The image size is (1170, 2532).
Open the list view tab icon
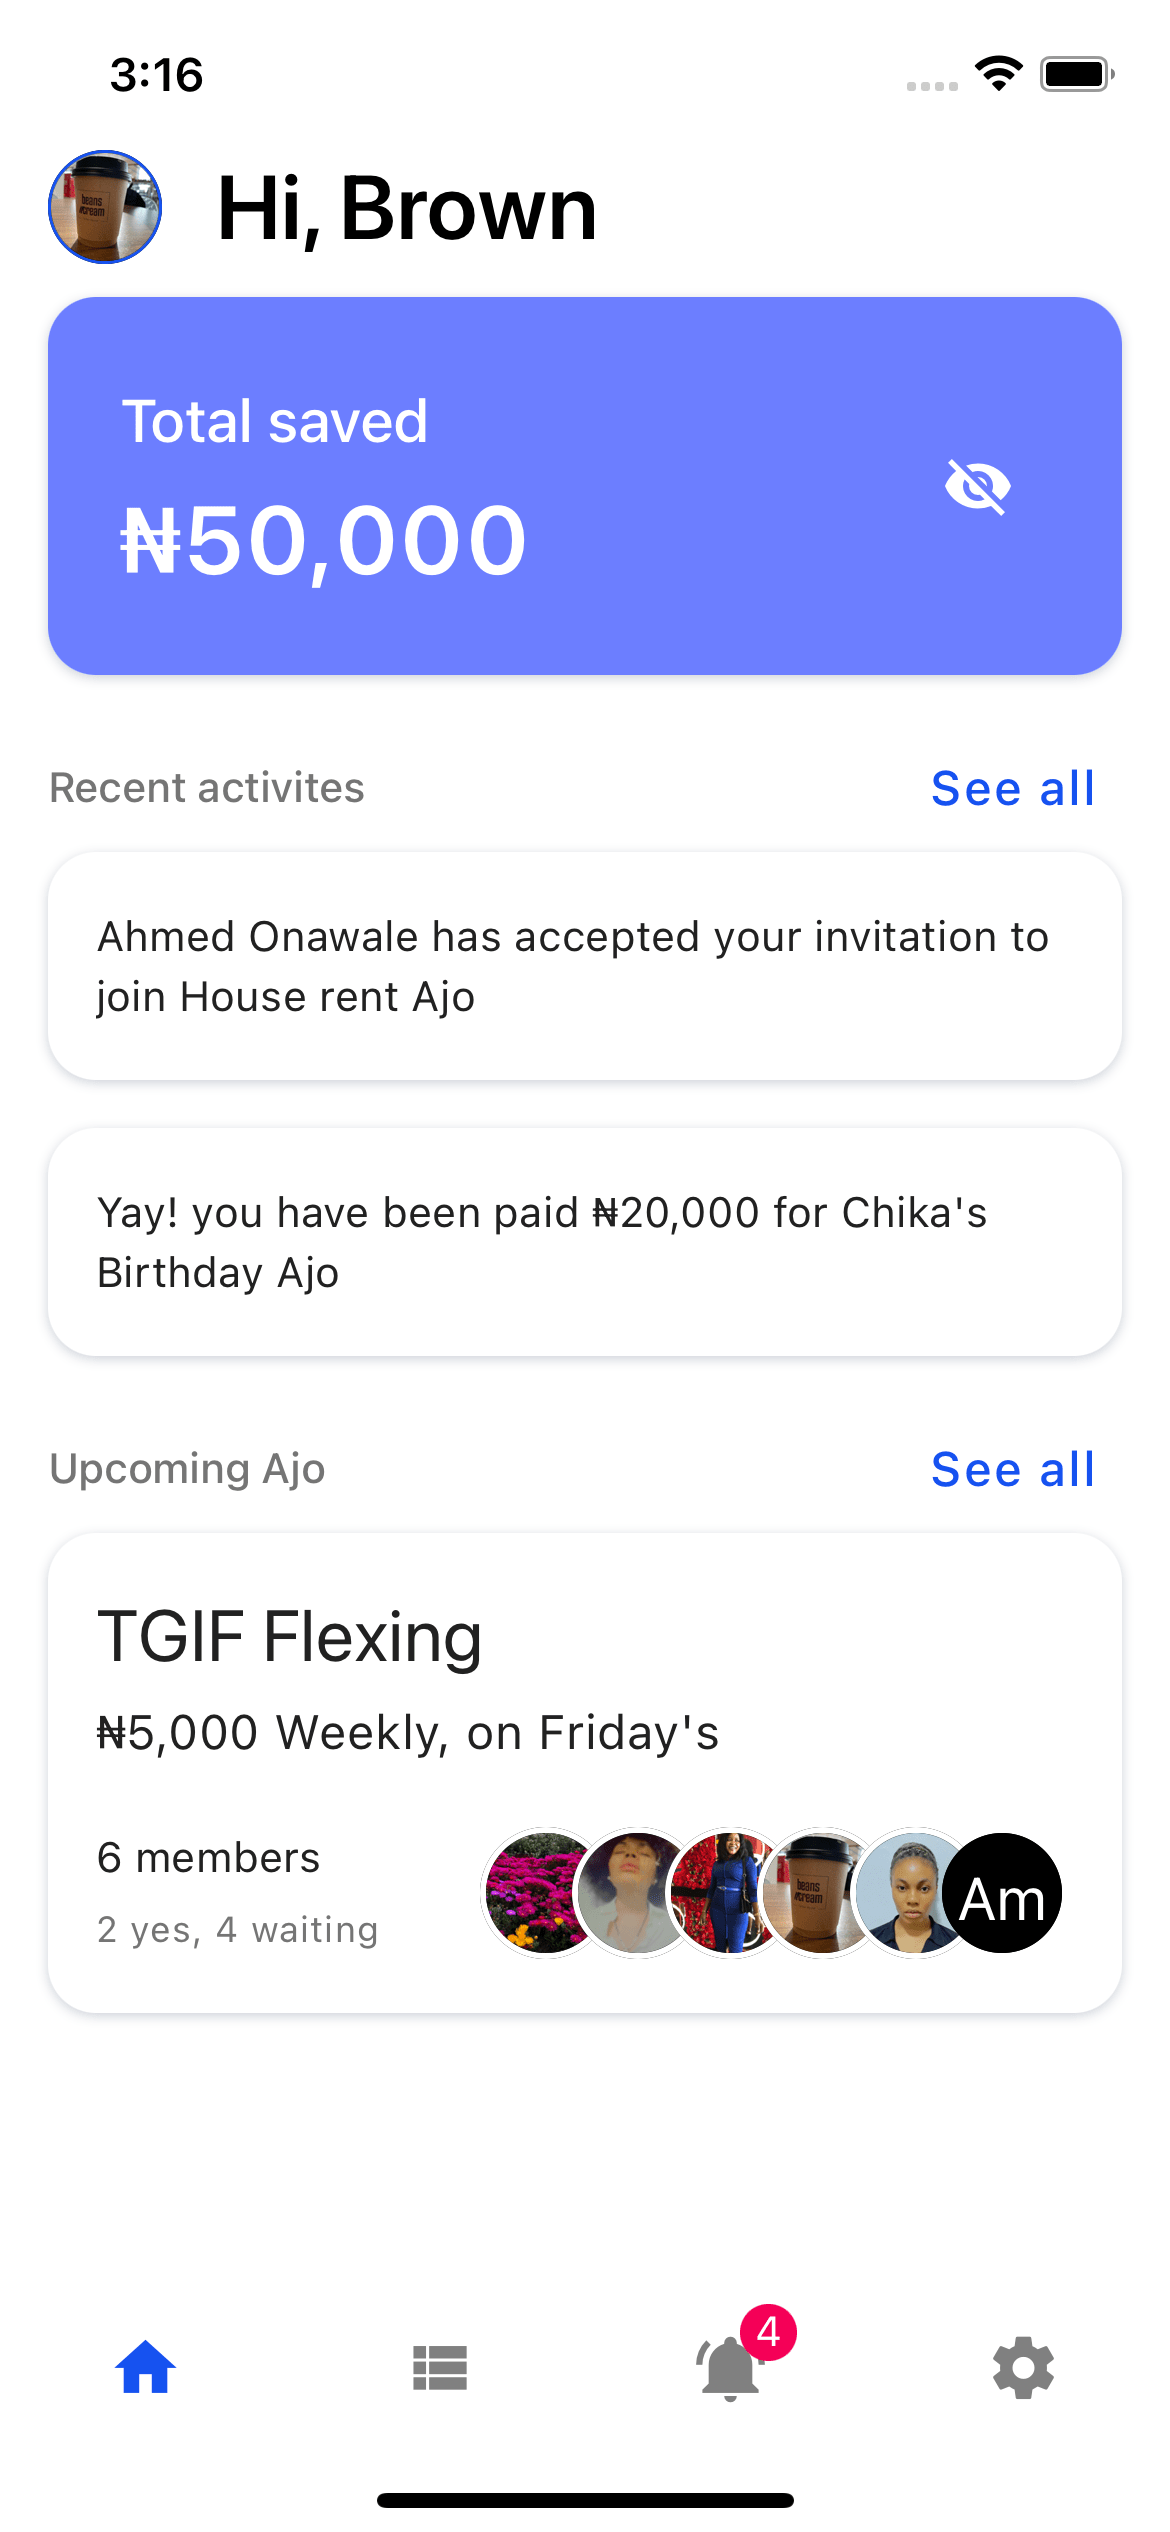click(x=440, y=2368)
